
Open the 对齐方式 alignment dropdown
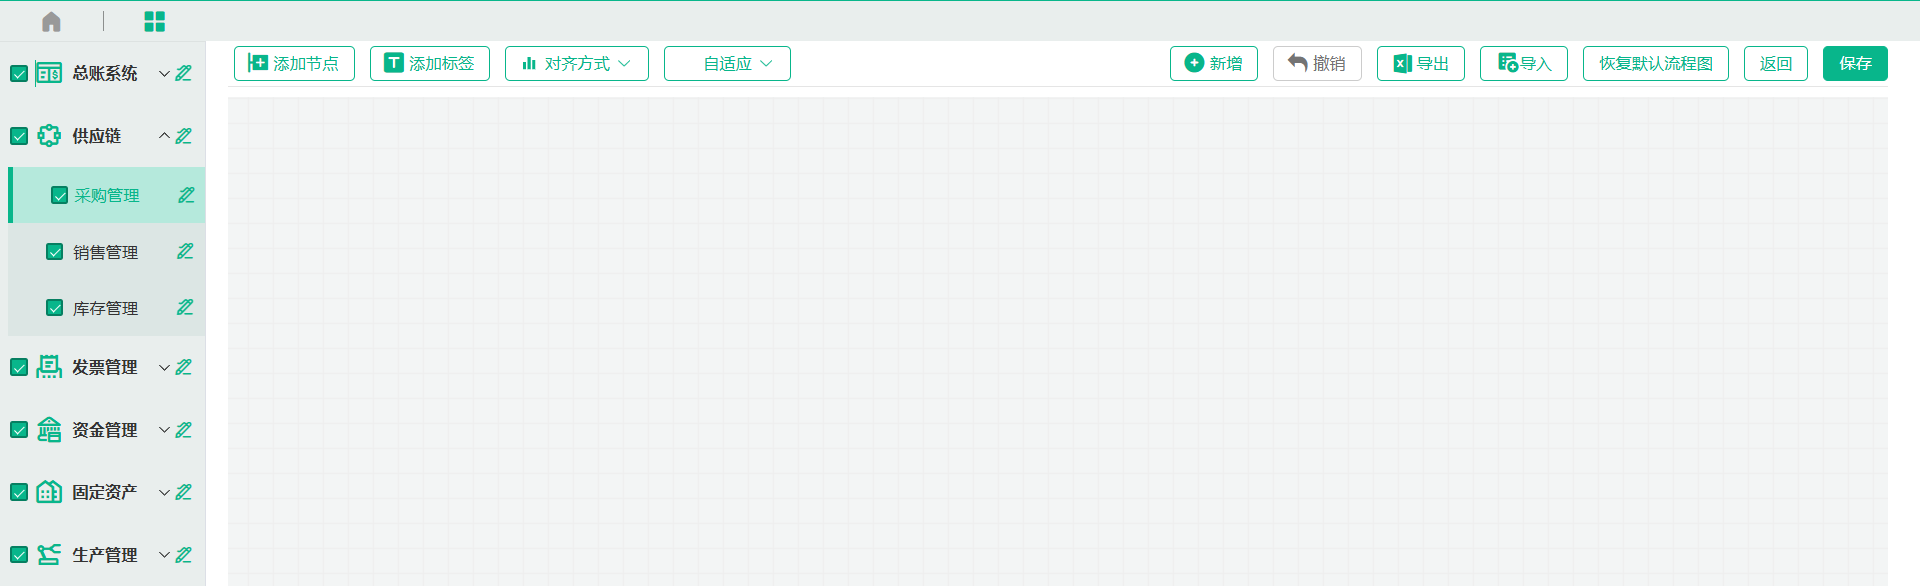coord(577,63)
